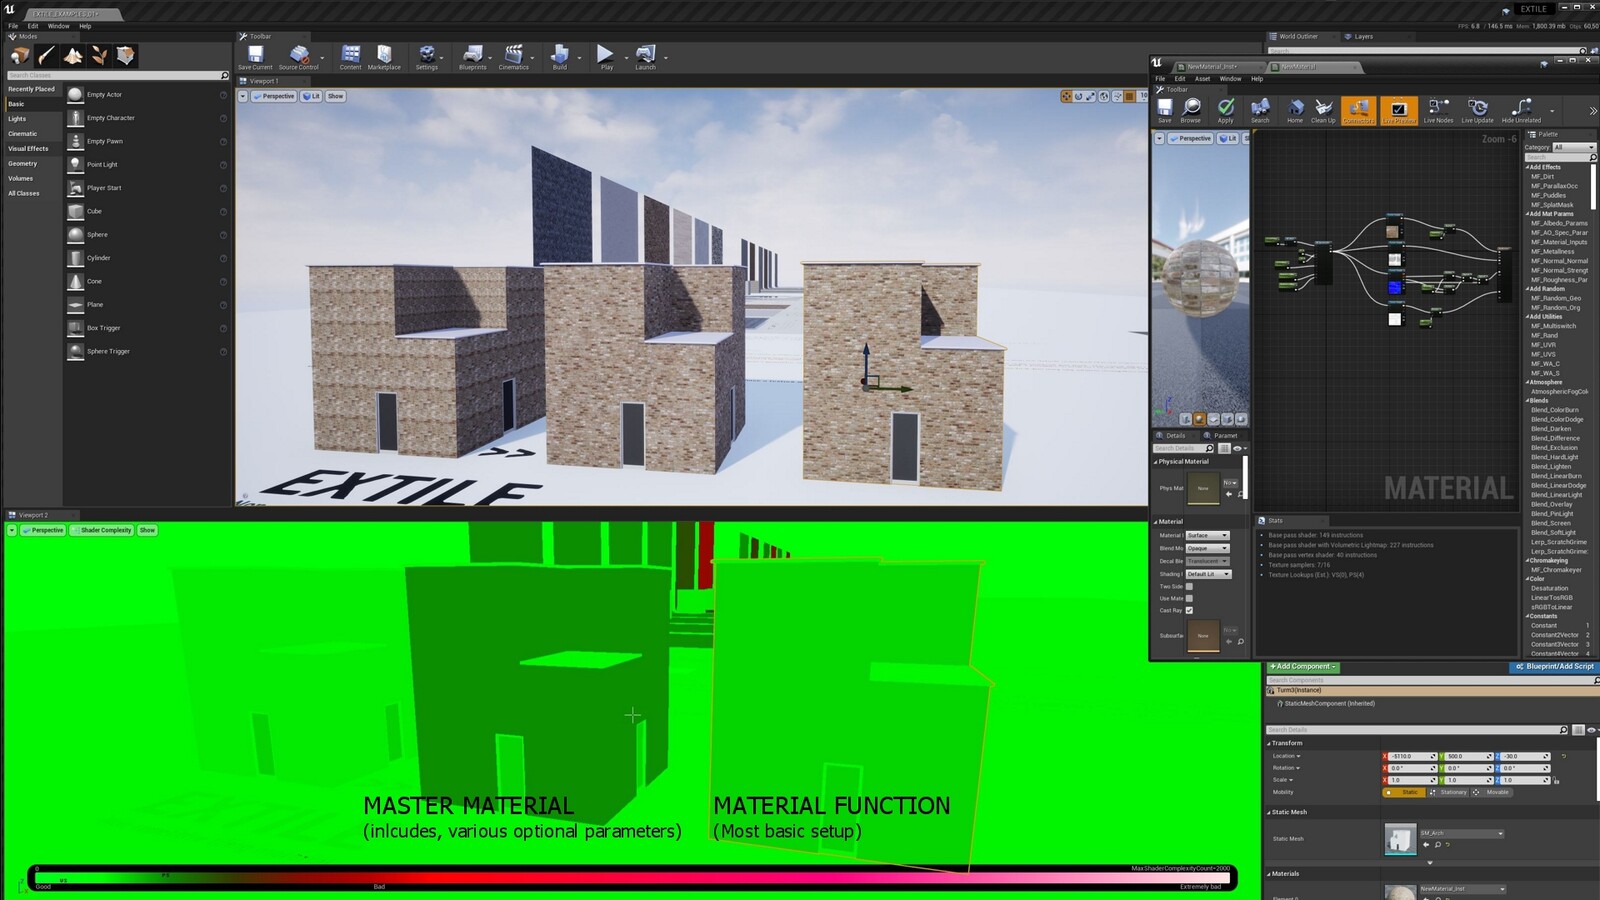Open the SM_Arch static mesh dropdown

(1462, 833)
